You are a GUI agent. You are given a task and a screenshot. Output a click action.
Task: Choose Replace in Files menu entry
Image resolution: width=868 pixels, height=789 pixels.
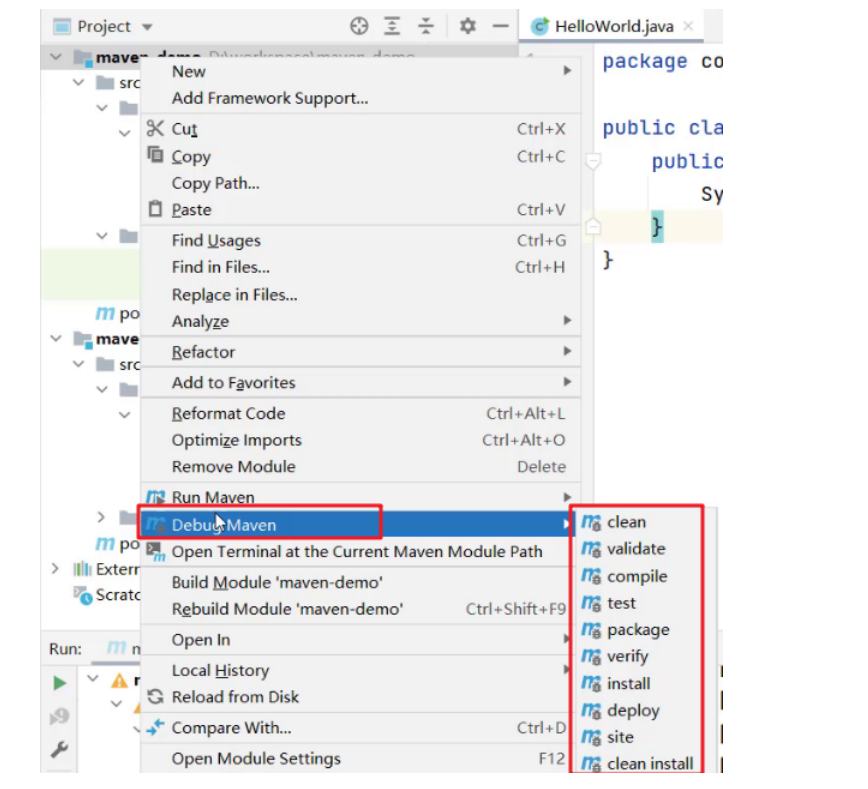coord(360,295)
